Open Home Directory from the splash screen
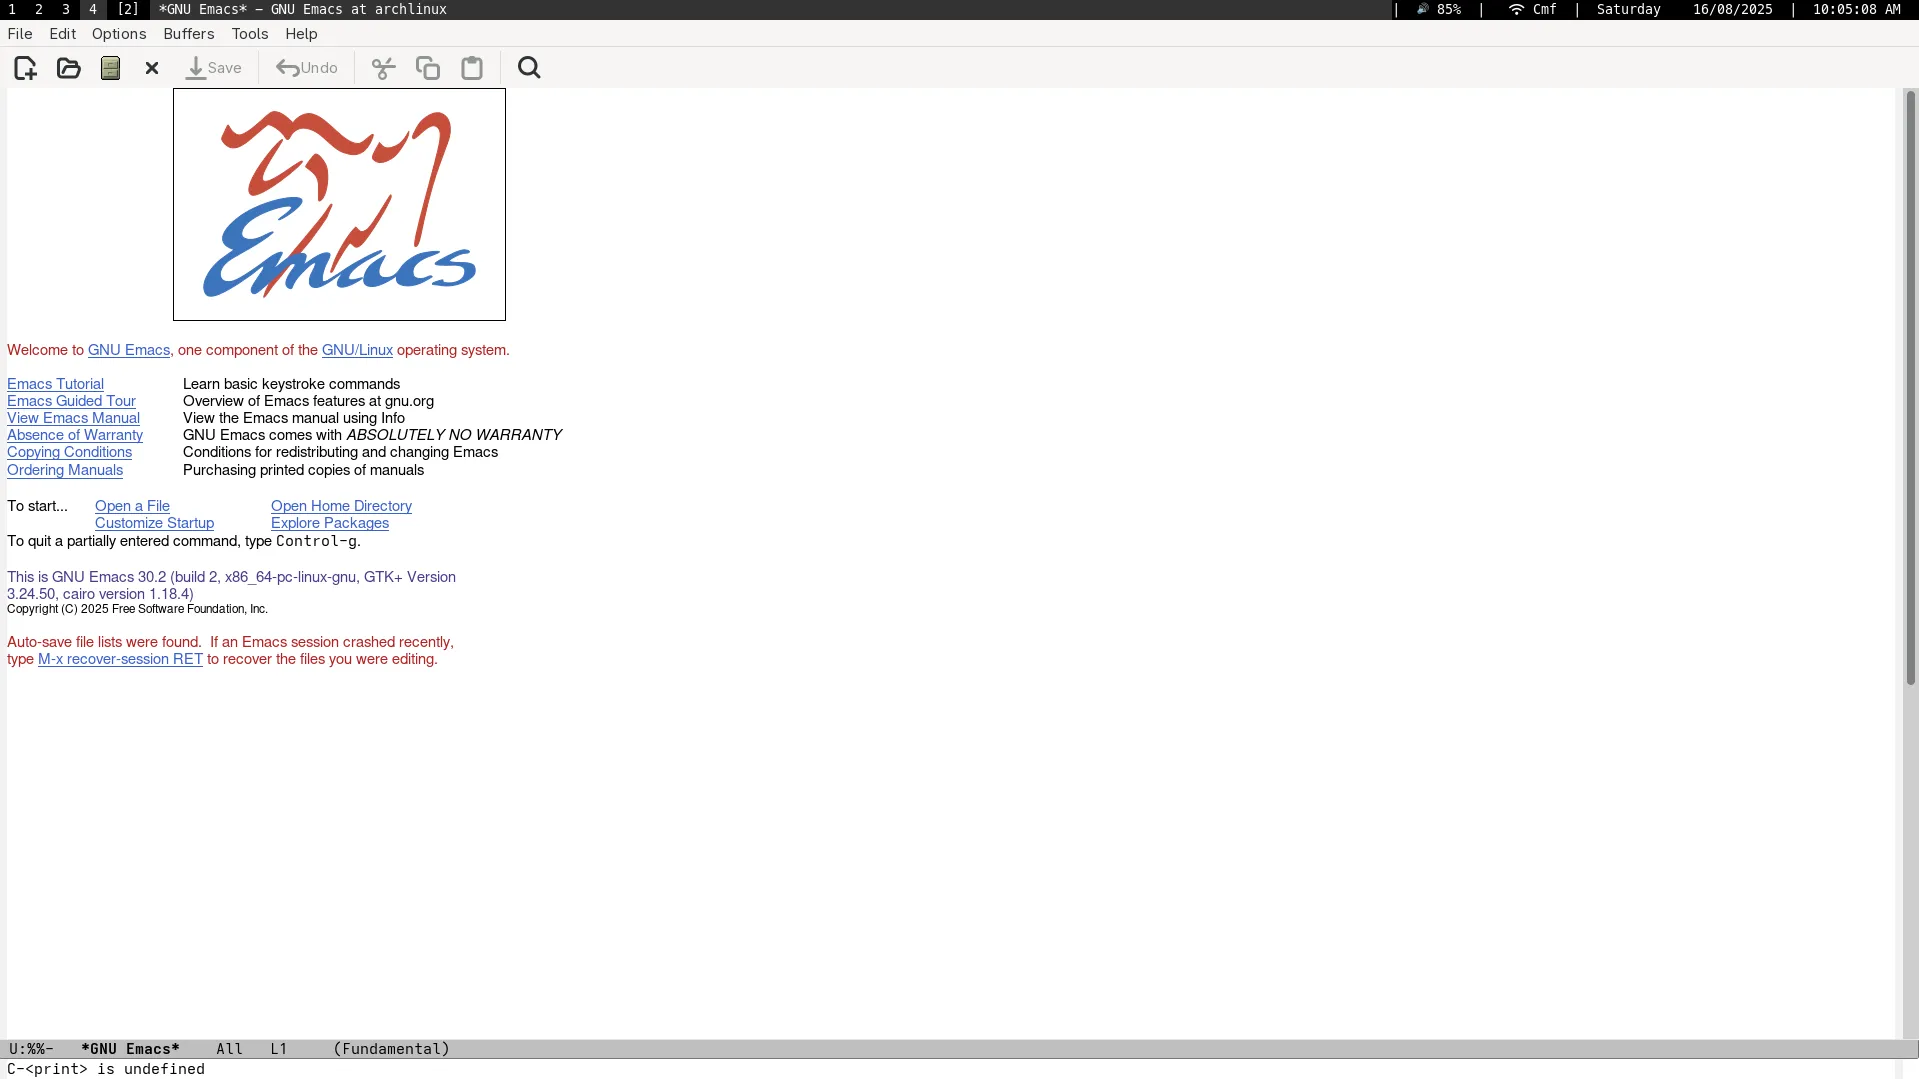 [x=341, y=505]
